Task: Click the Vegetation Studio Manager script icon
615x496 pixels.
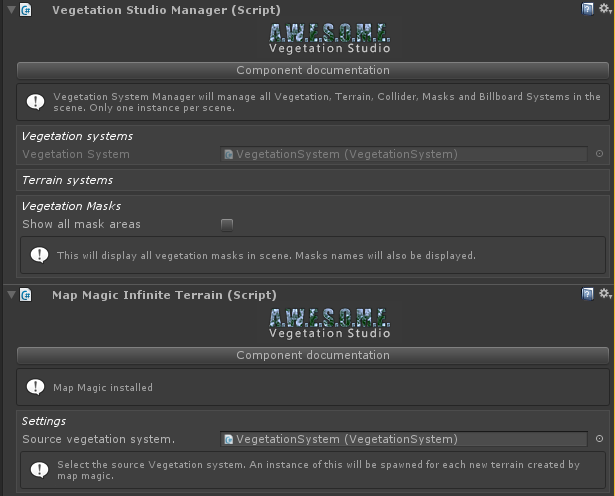Action: [25, 9]
